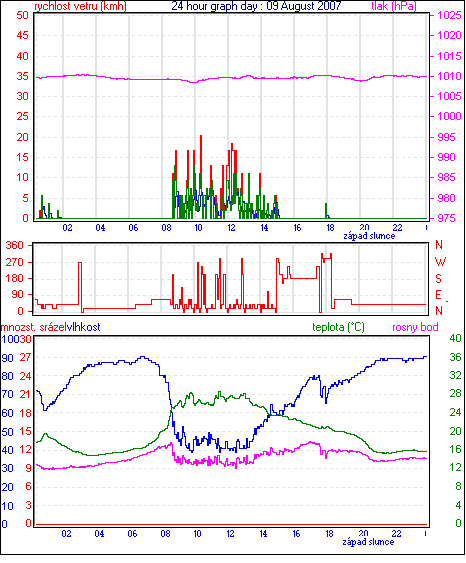Click the title '24 hour graph day : 09 August 2007'
This screenshot has height=563, width=466.
[256, 6]
